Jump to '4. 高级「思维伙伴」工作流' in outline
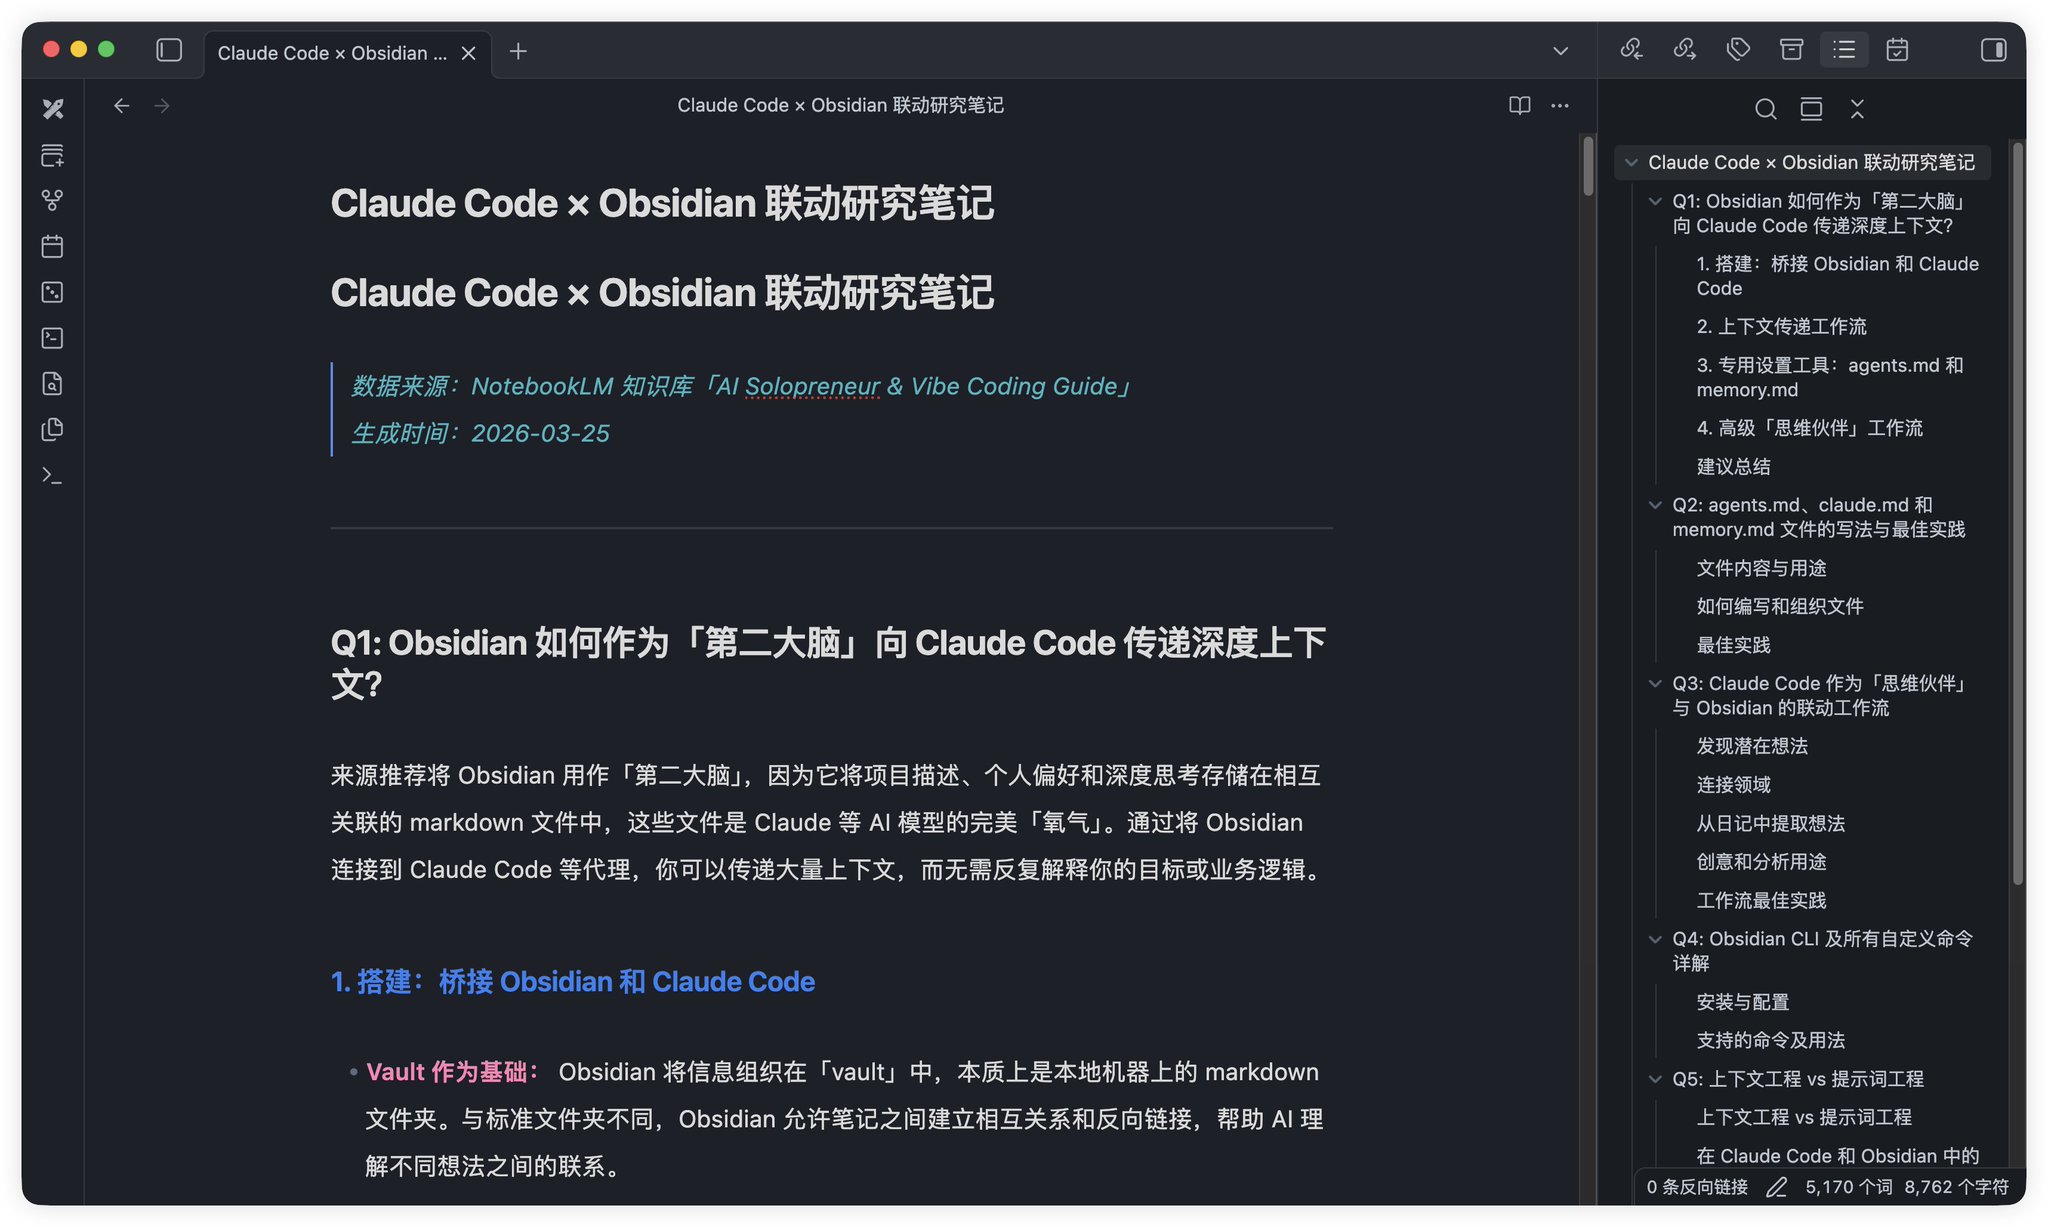 click(x=1809, y=428)
